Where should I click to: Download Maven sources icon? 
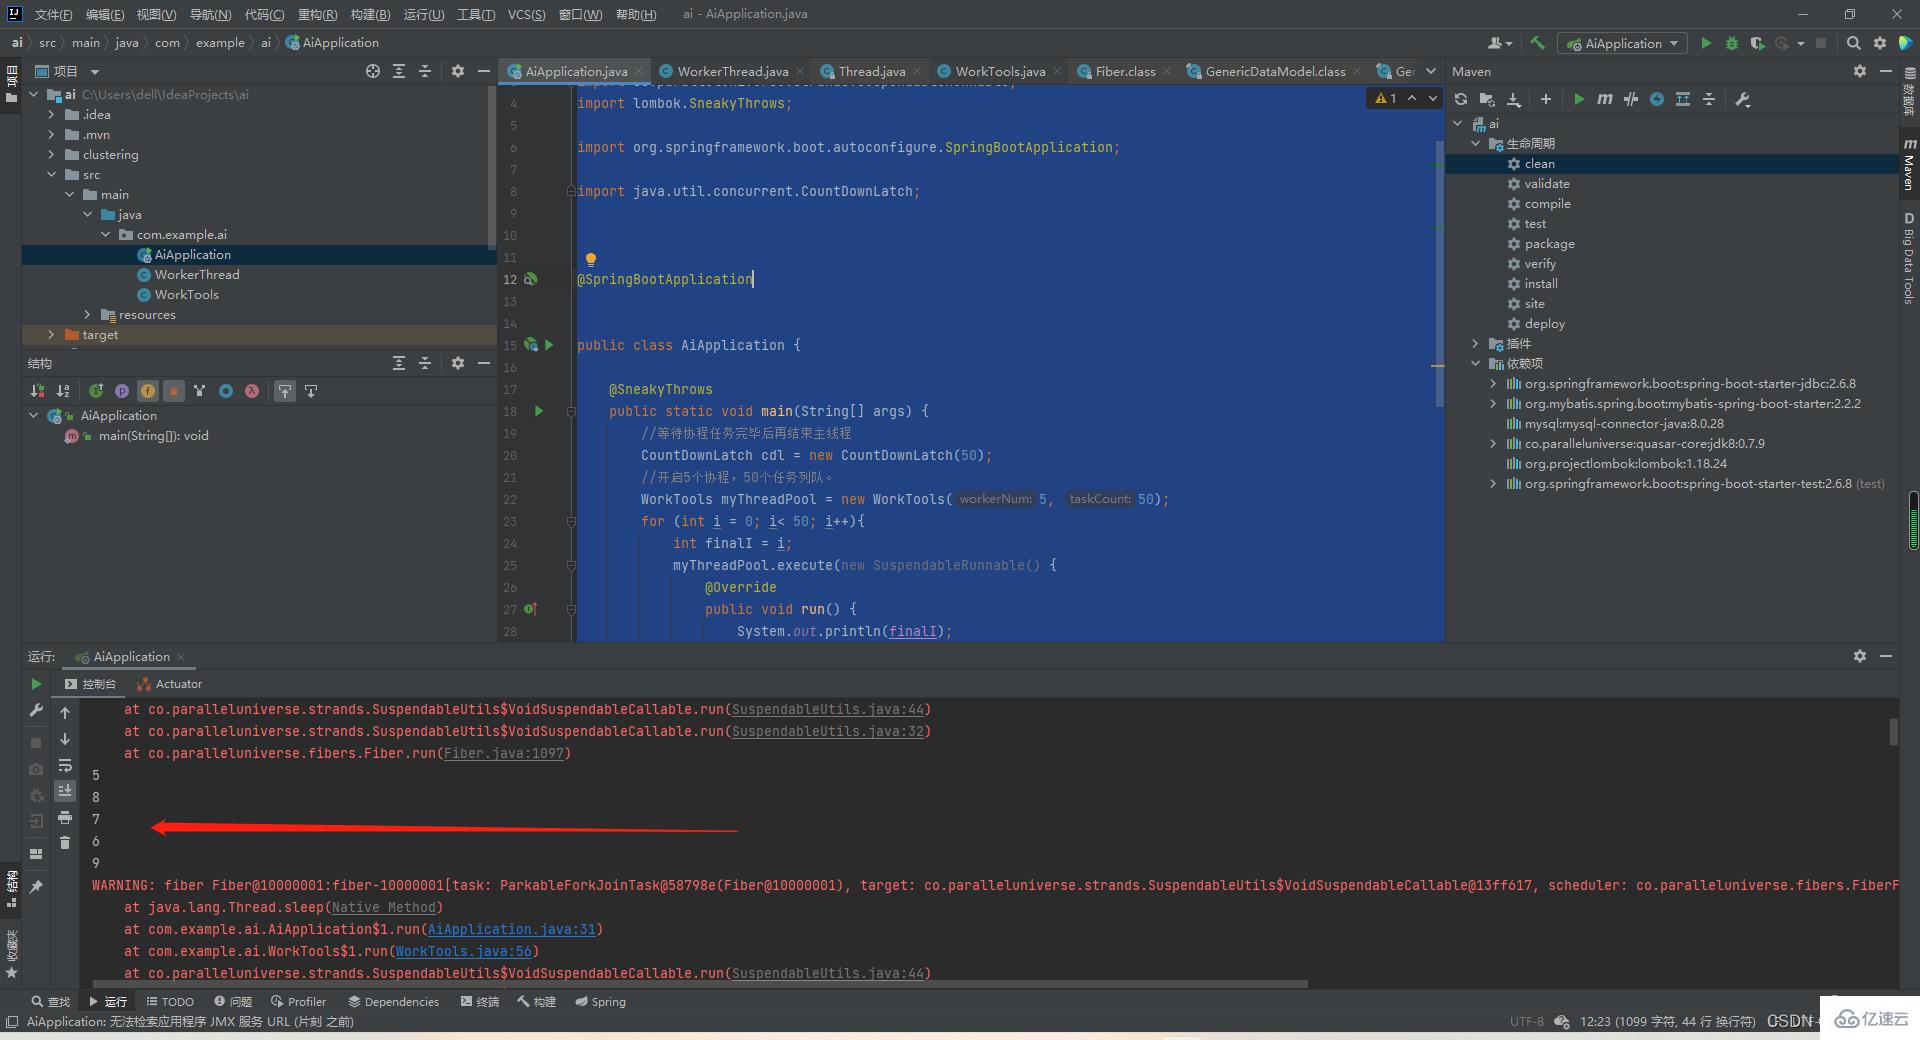click(x=1514, y=99)
